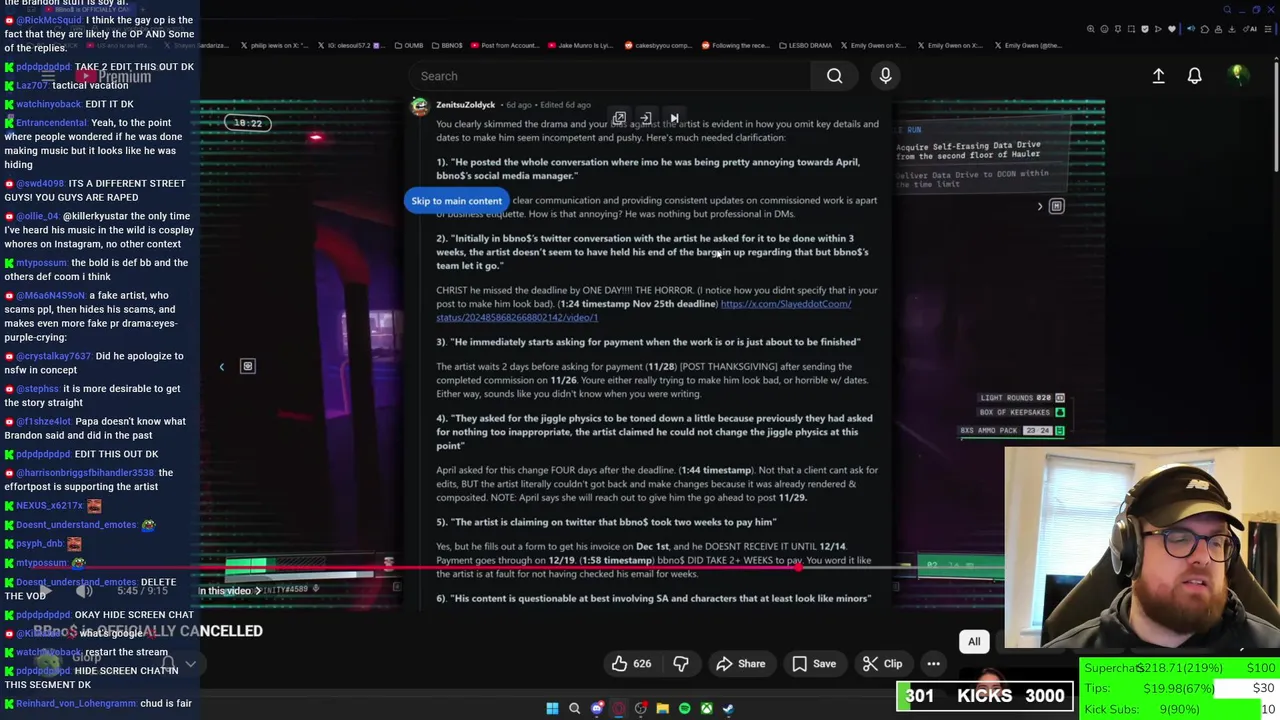Open 'cakesbyyou comp...' bookmark
The image size is (1280, 720).
[658, 45]
